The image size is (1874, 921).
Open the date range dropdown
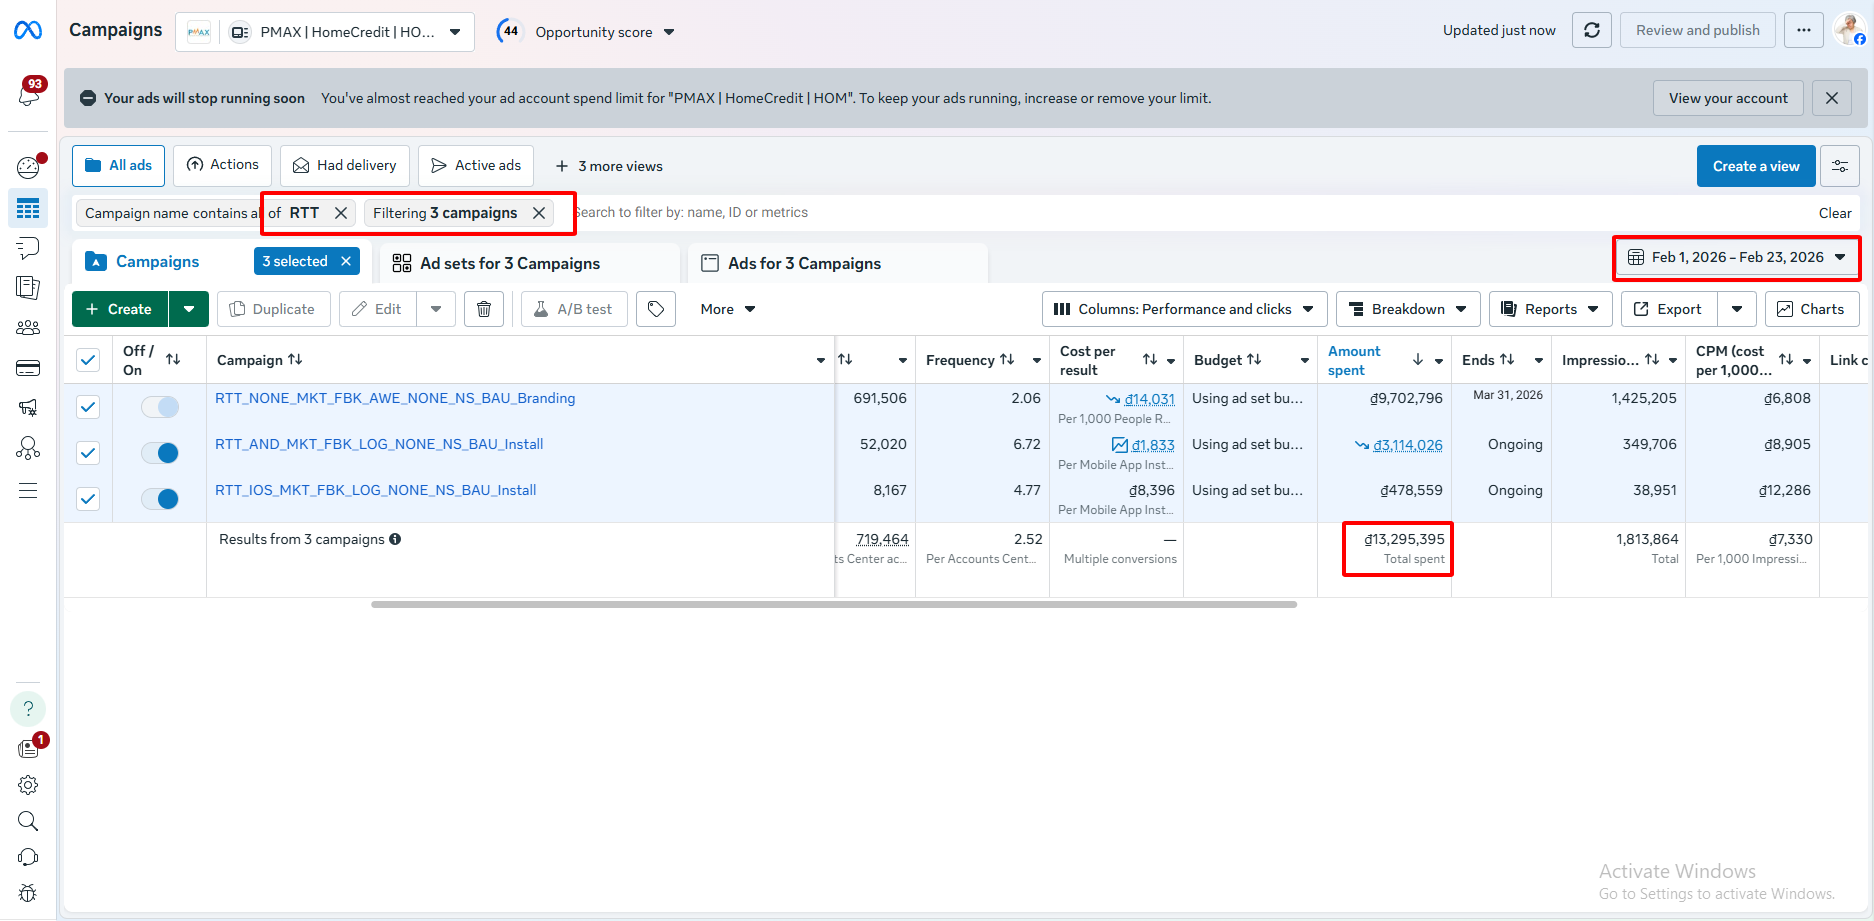click(1737, 257)
